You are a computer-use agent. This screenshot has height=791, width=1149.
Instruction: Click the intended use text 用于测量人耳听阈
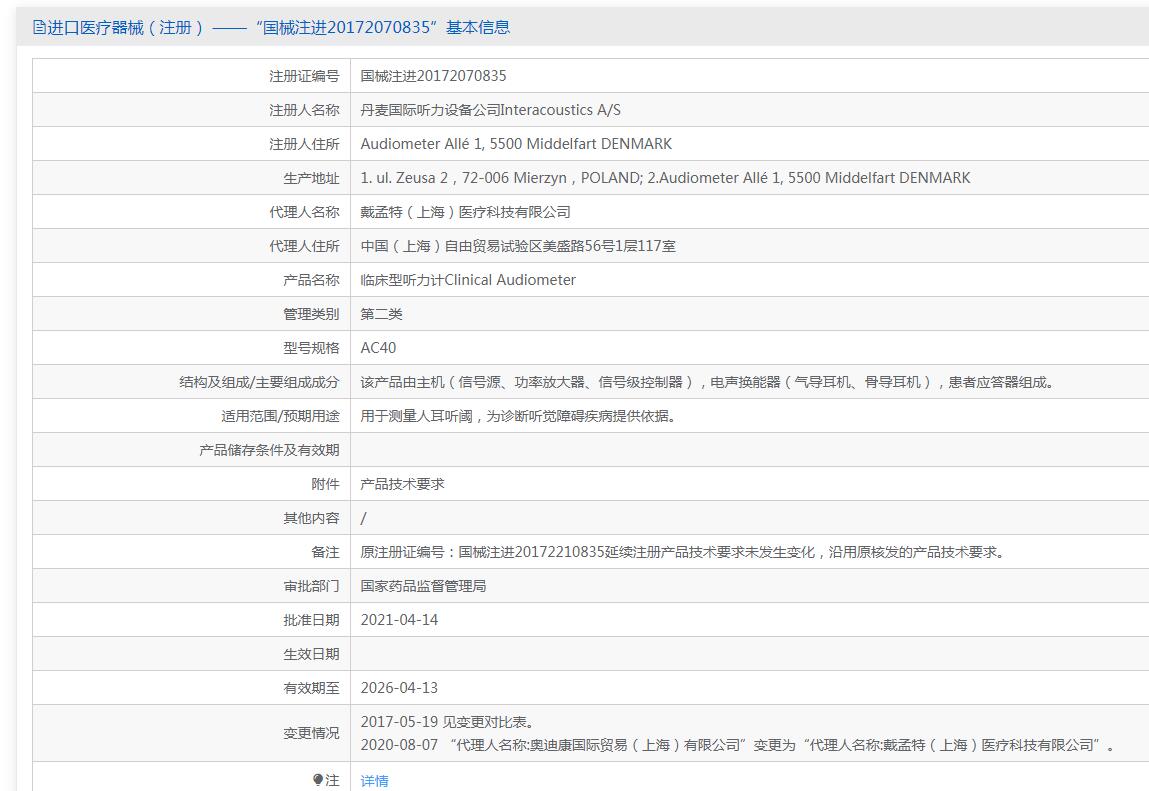pyautogui.click(x=518, y=416)
